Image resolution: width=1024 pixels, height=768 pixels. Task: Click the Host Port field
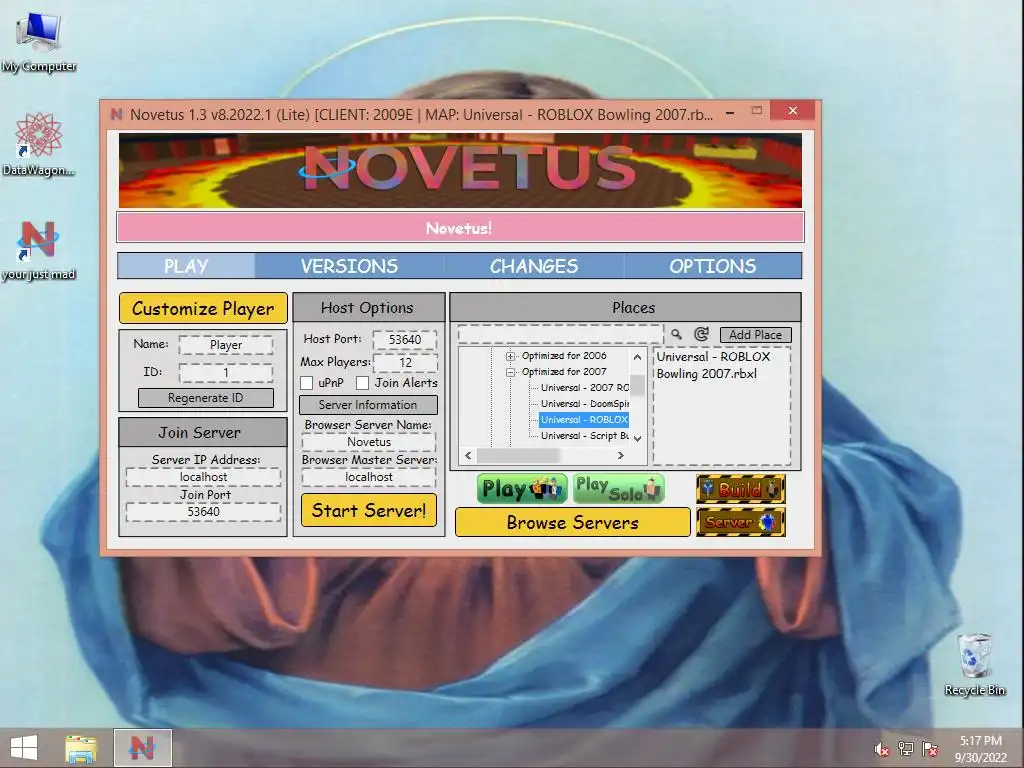pos(405,340)
